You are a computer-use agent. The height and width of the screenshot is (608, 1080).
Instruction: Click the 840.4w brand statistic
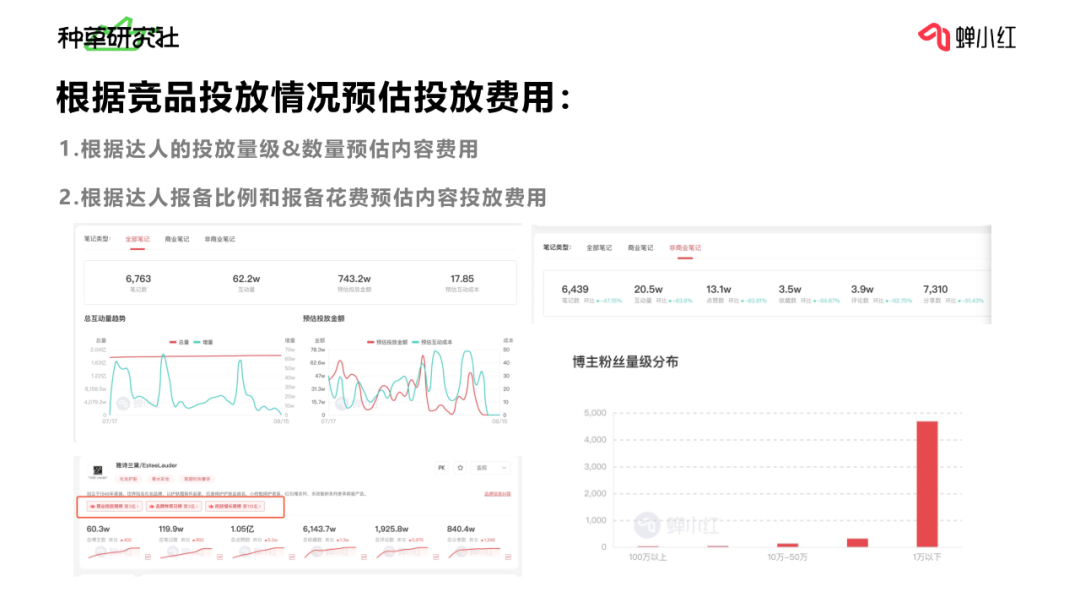click(x=461, y=529)
